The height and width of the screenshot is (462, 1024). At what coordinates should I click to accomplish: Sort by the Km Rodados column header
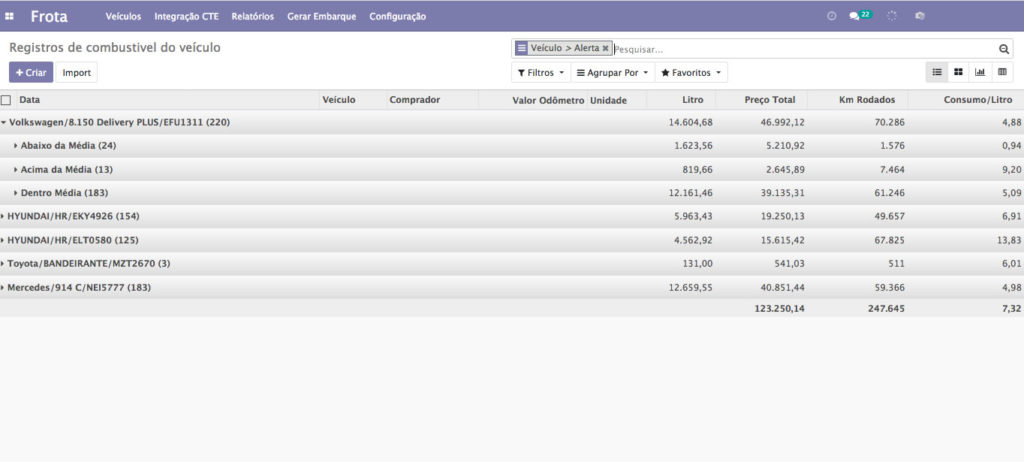click(x=867, y=100)
